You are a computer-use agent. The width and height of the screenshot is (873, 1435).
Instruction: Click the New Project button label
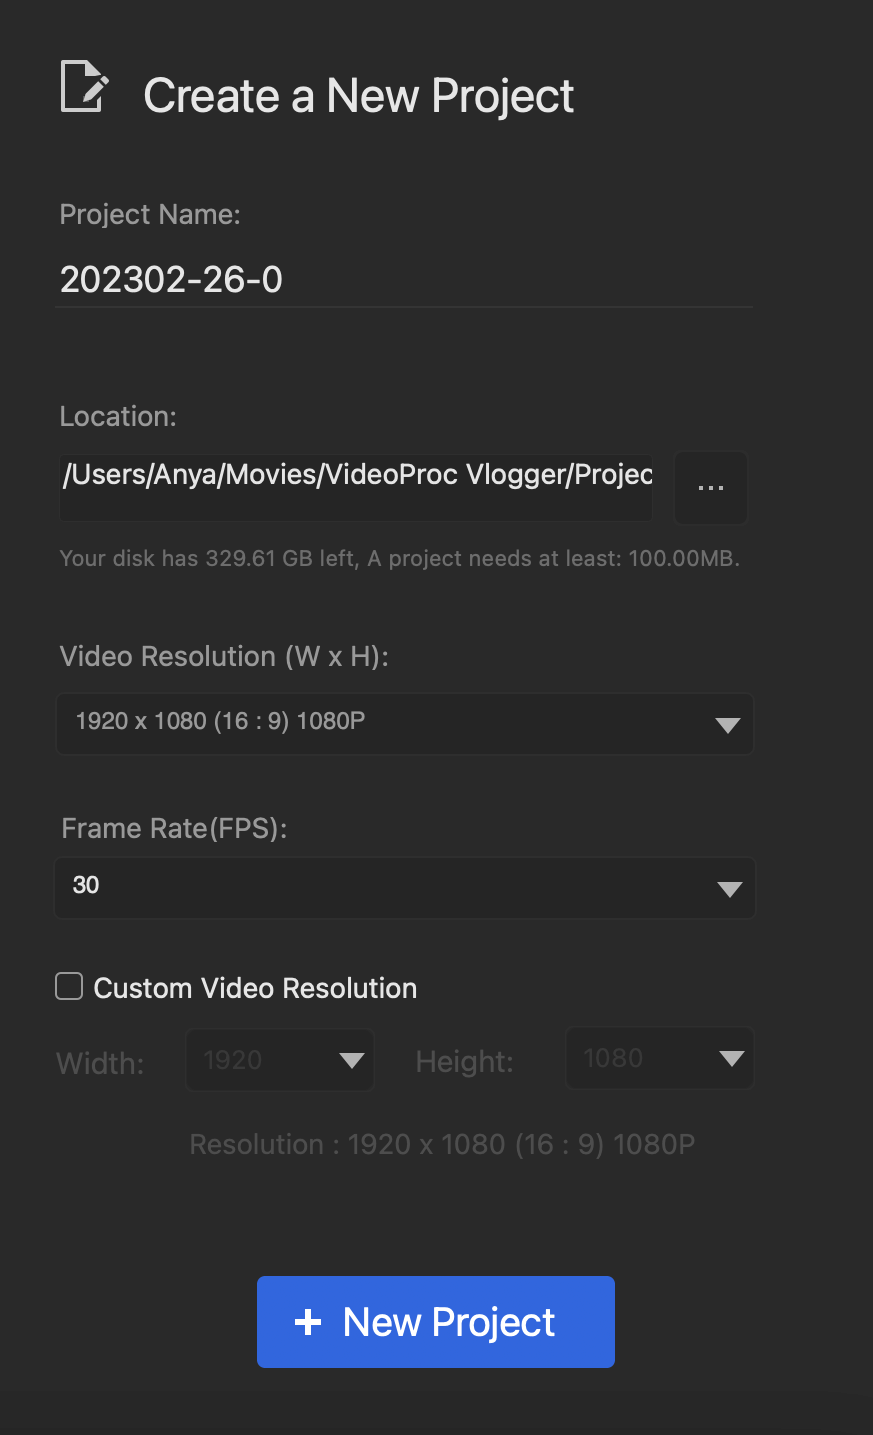click(x=448, y=1322)
